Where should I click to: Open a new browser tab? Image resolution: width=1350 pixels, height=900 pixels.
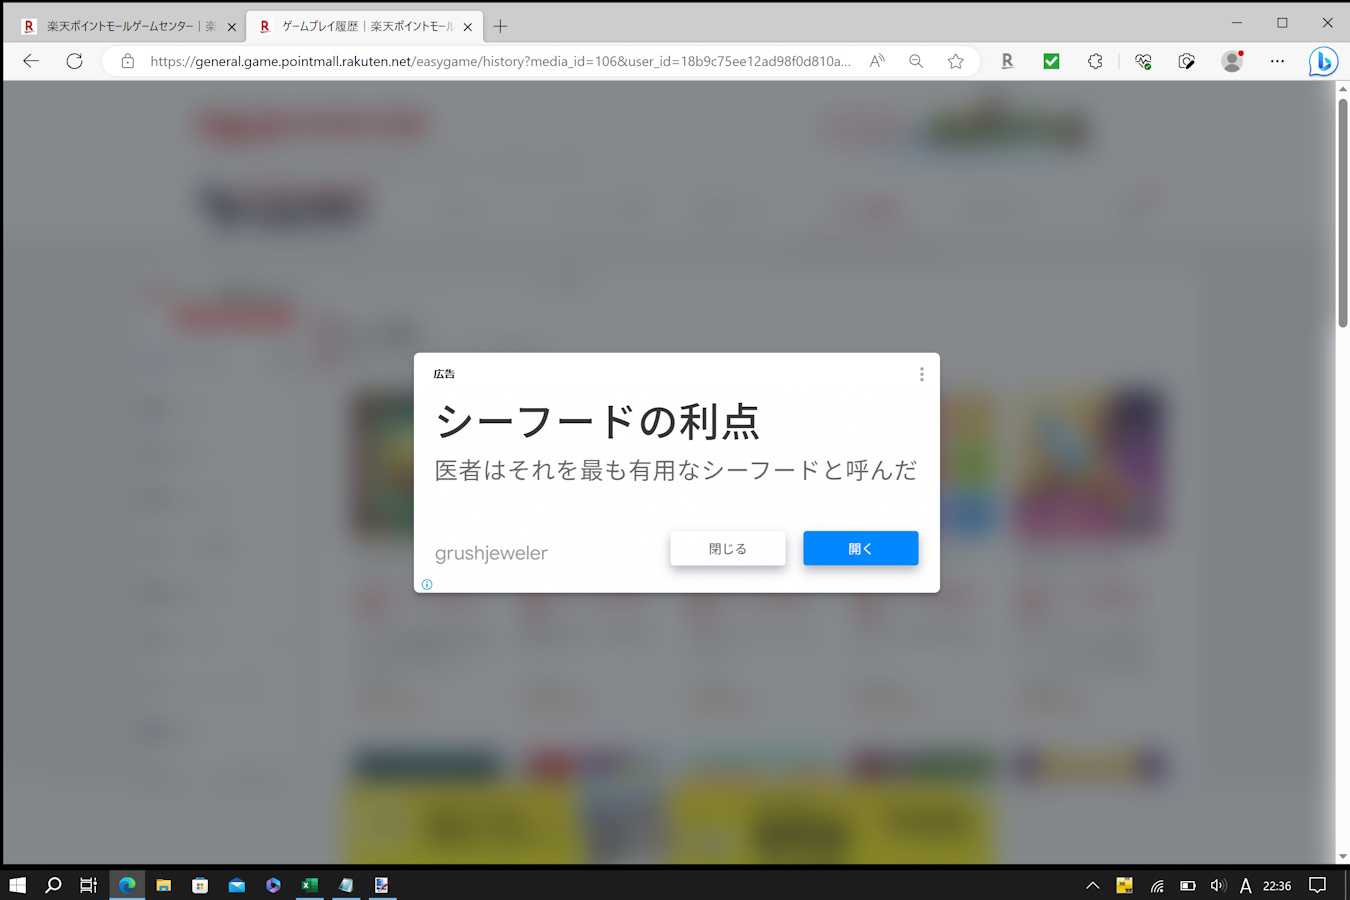pyautogui.click(x=500, y=26)
